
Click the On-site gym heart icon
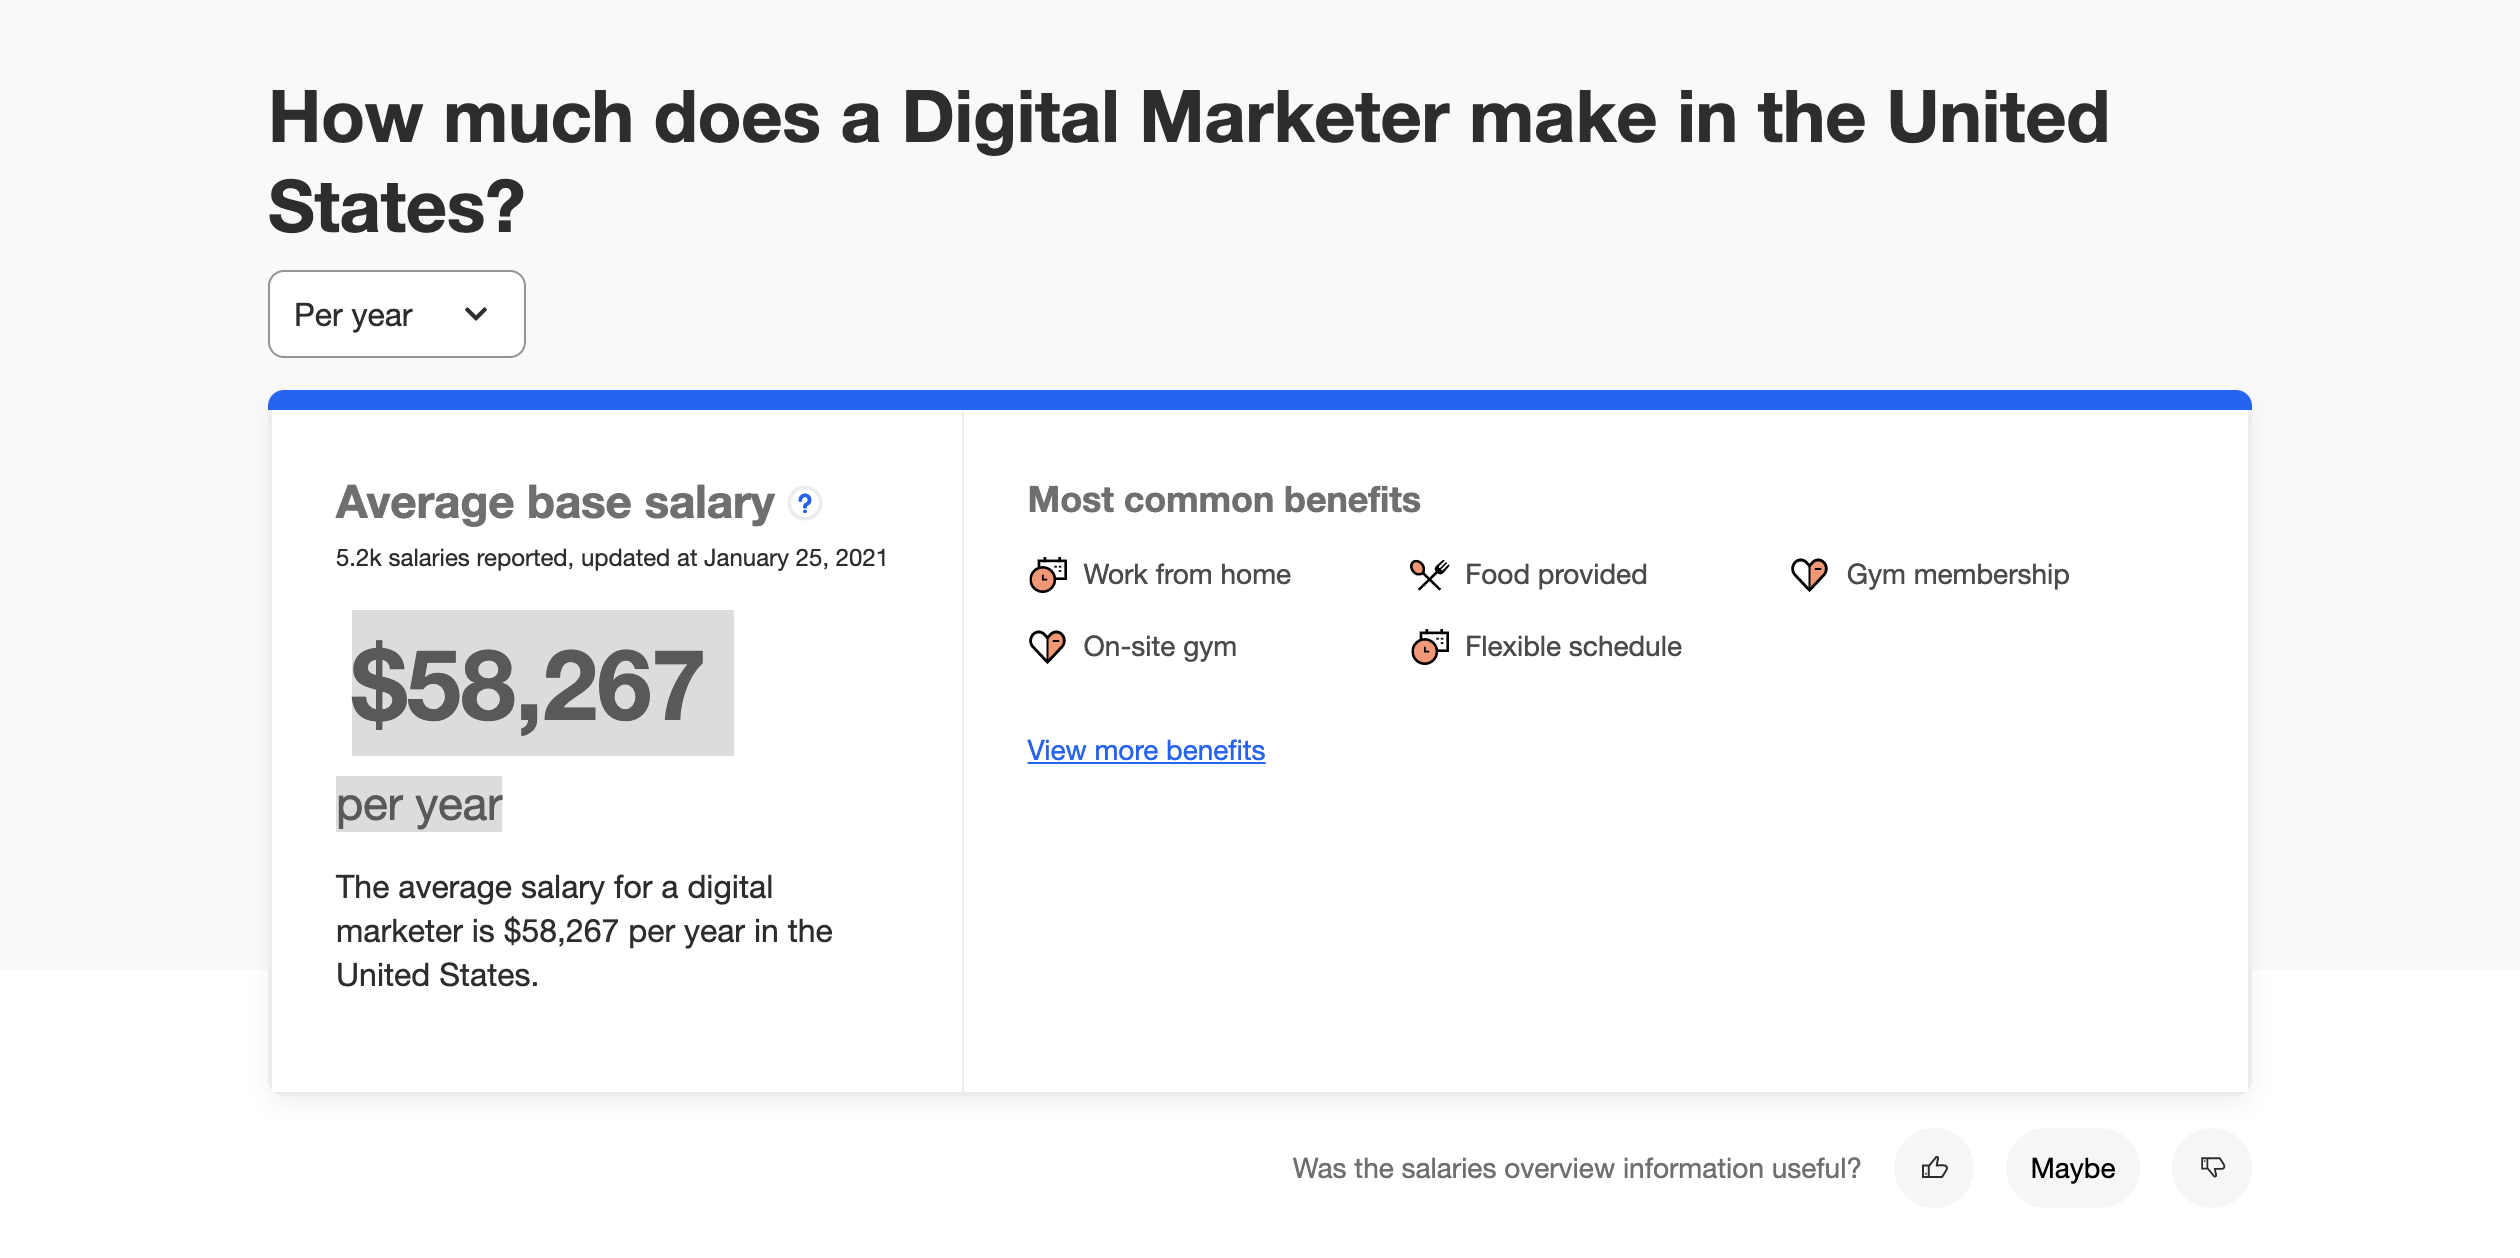(1047, 647)
